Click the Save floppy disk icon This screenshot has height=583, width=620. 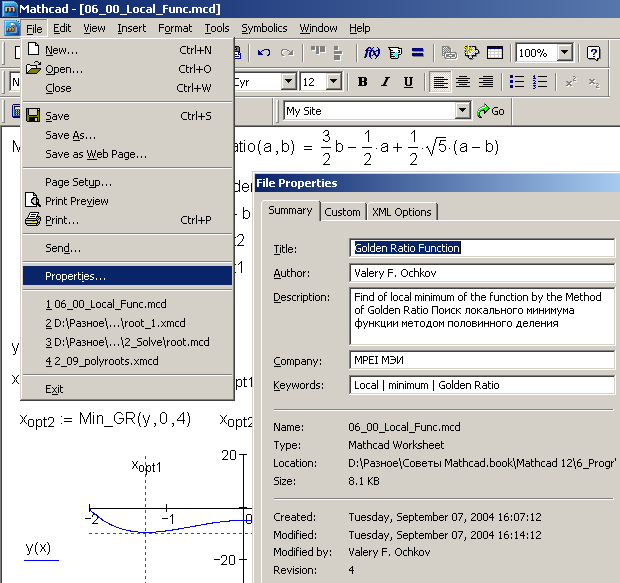(x=33, y=115)
